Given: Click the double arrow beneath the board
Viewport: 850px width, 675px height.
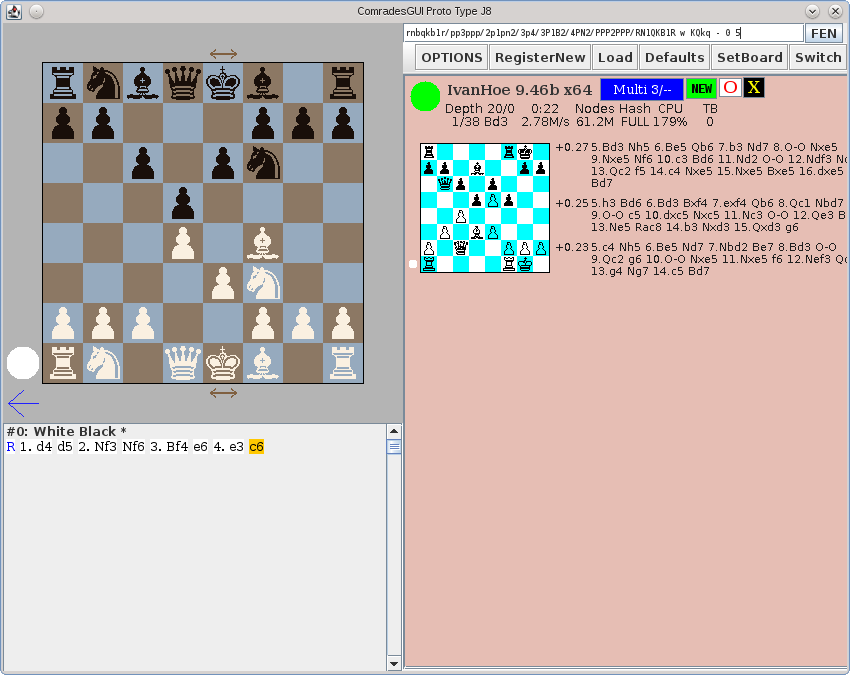Looking at the screenshot, I should pos(223,393).
